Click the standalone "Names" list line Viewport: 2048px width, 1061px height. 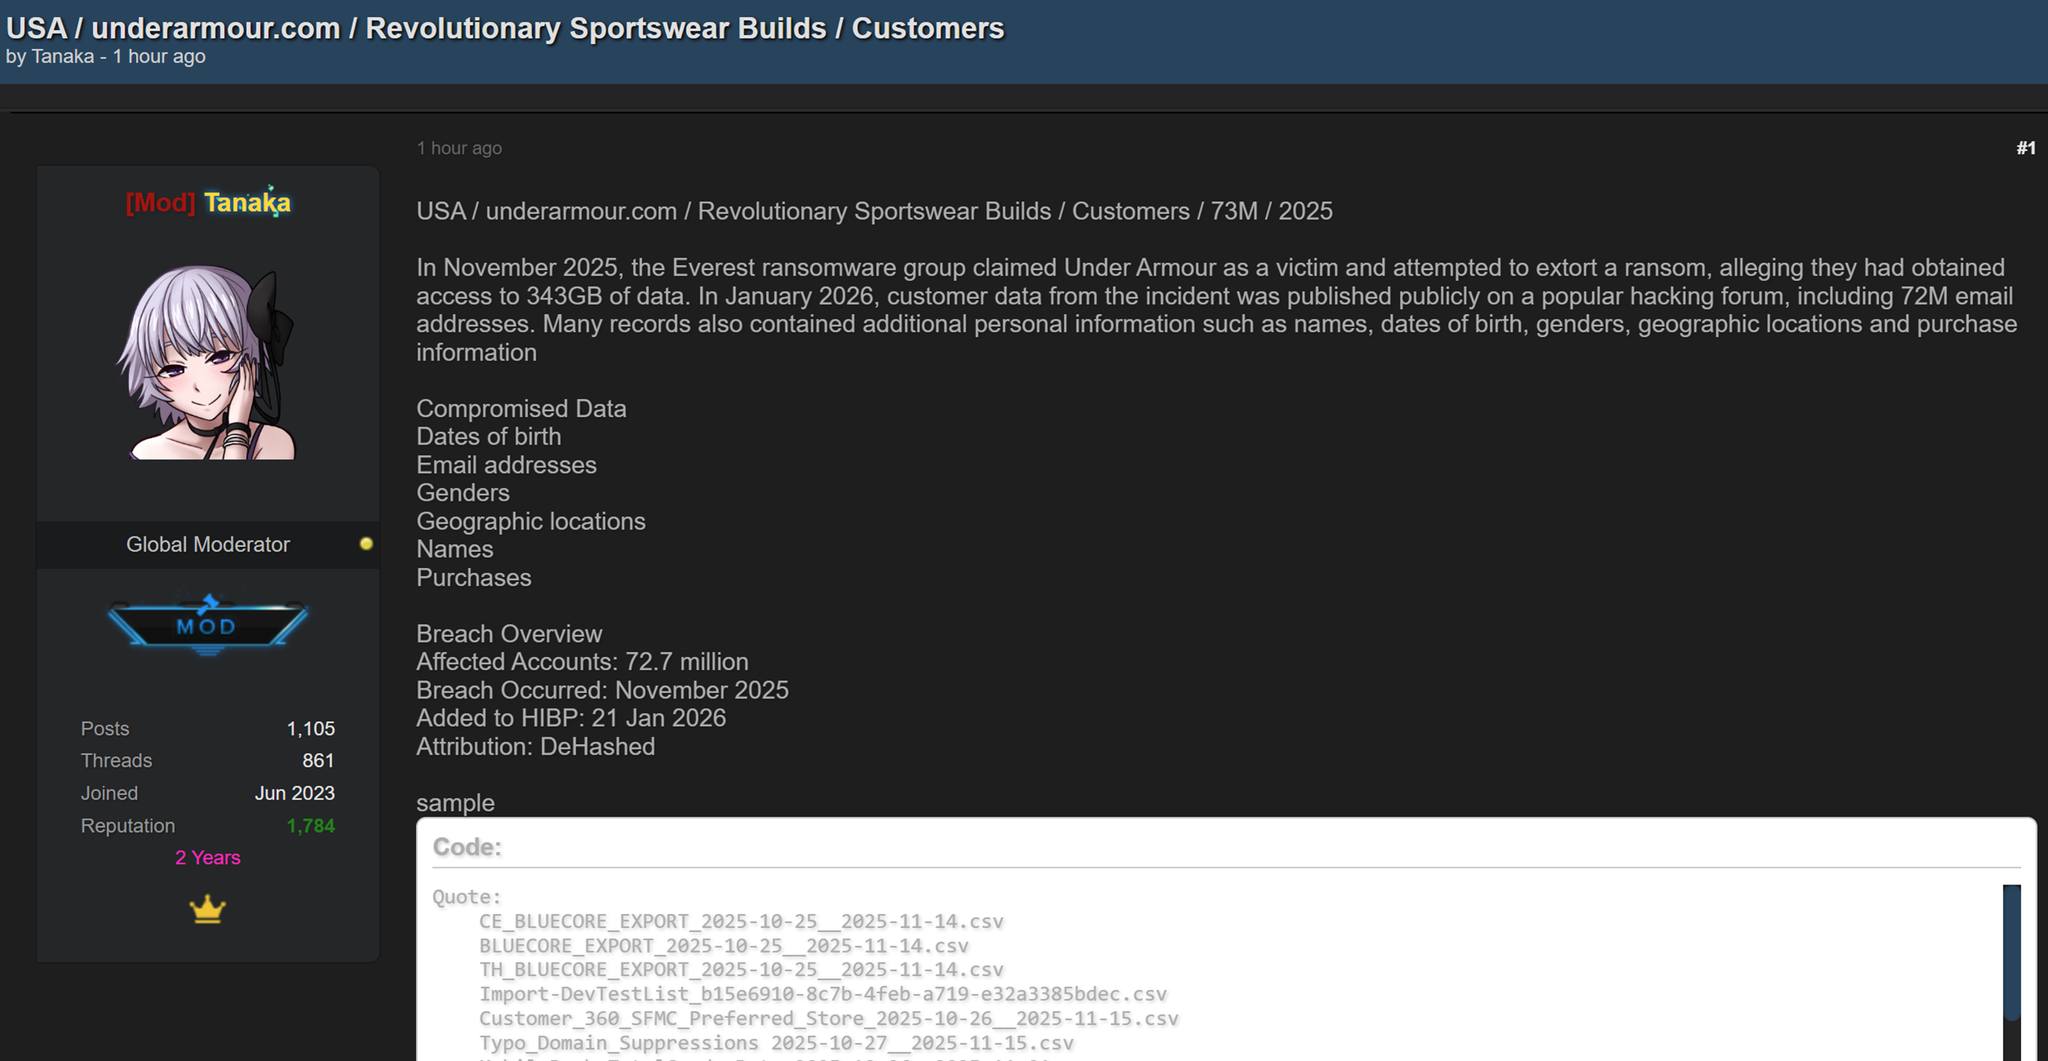tap(455, 549)
